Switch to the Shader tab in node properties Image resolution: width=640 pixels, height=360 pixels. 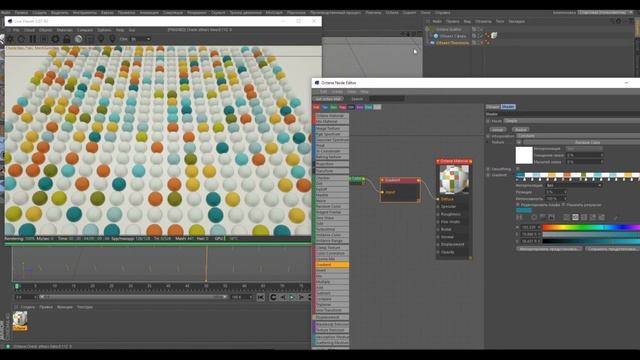508,107
